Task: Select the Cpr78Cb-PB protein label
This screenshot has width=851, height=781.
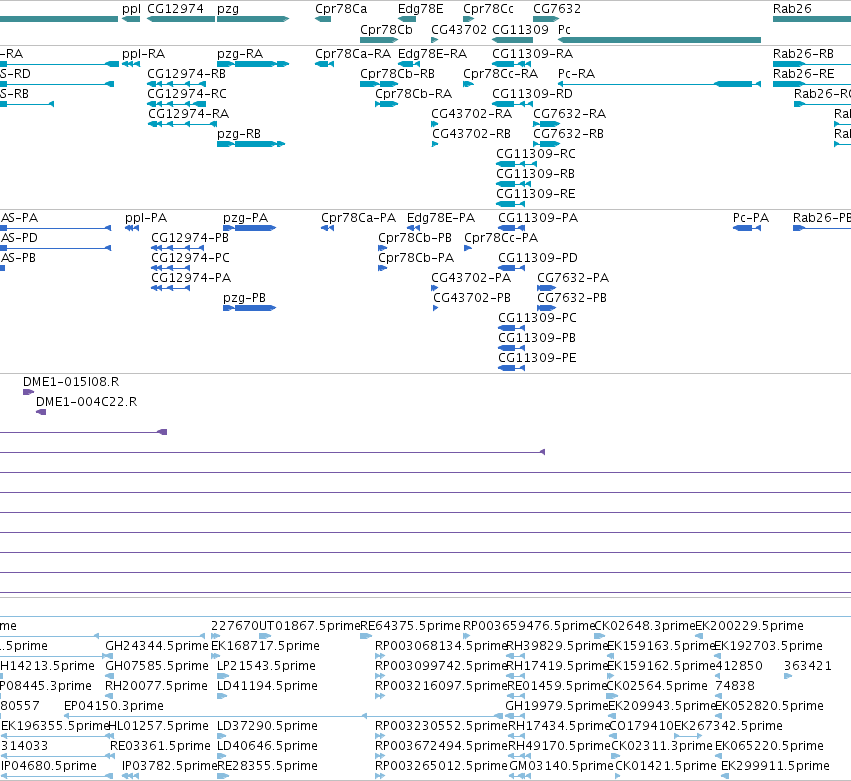Action: coord(415,239)
